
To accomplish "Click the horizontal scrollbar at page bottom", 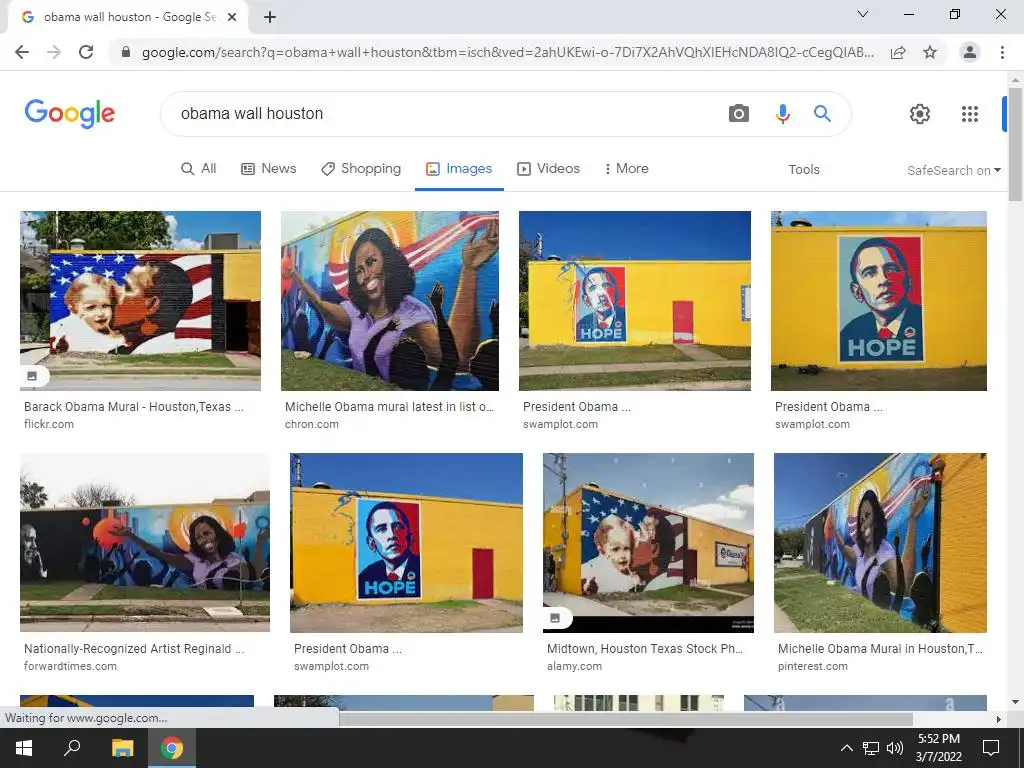I will coord(626,719).
